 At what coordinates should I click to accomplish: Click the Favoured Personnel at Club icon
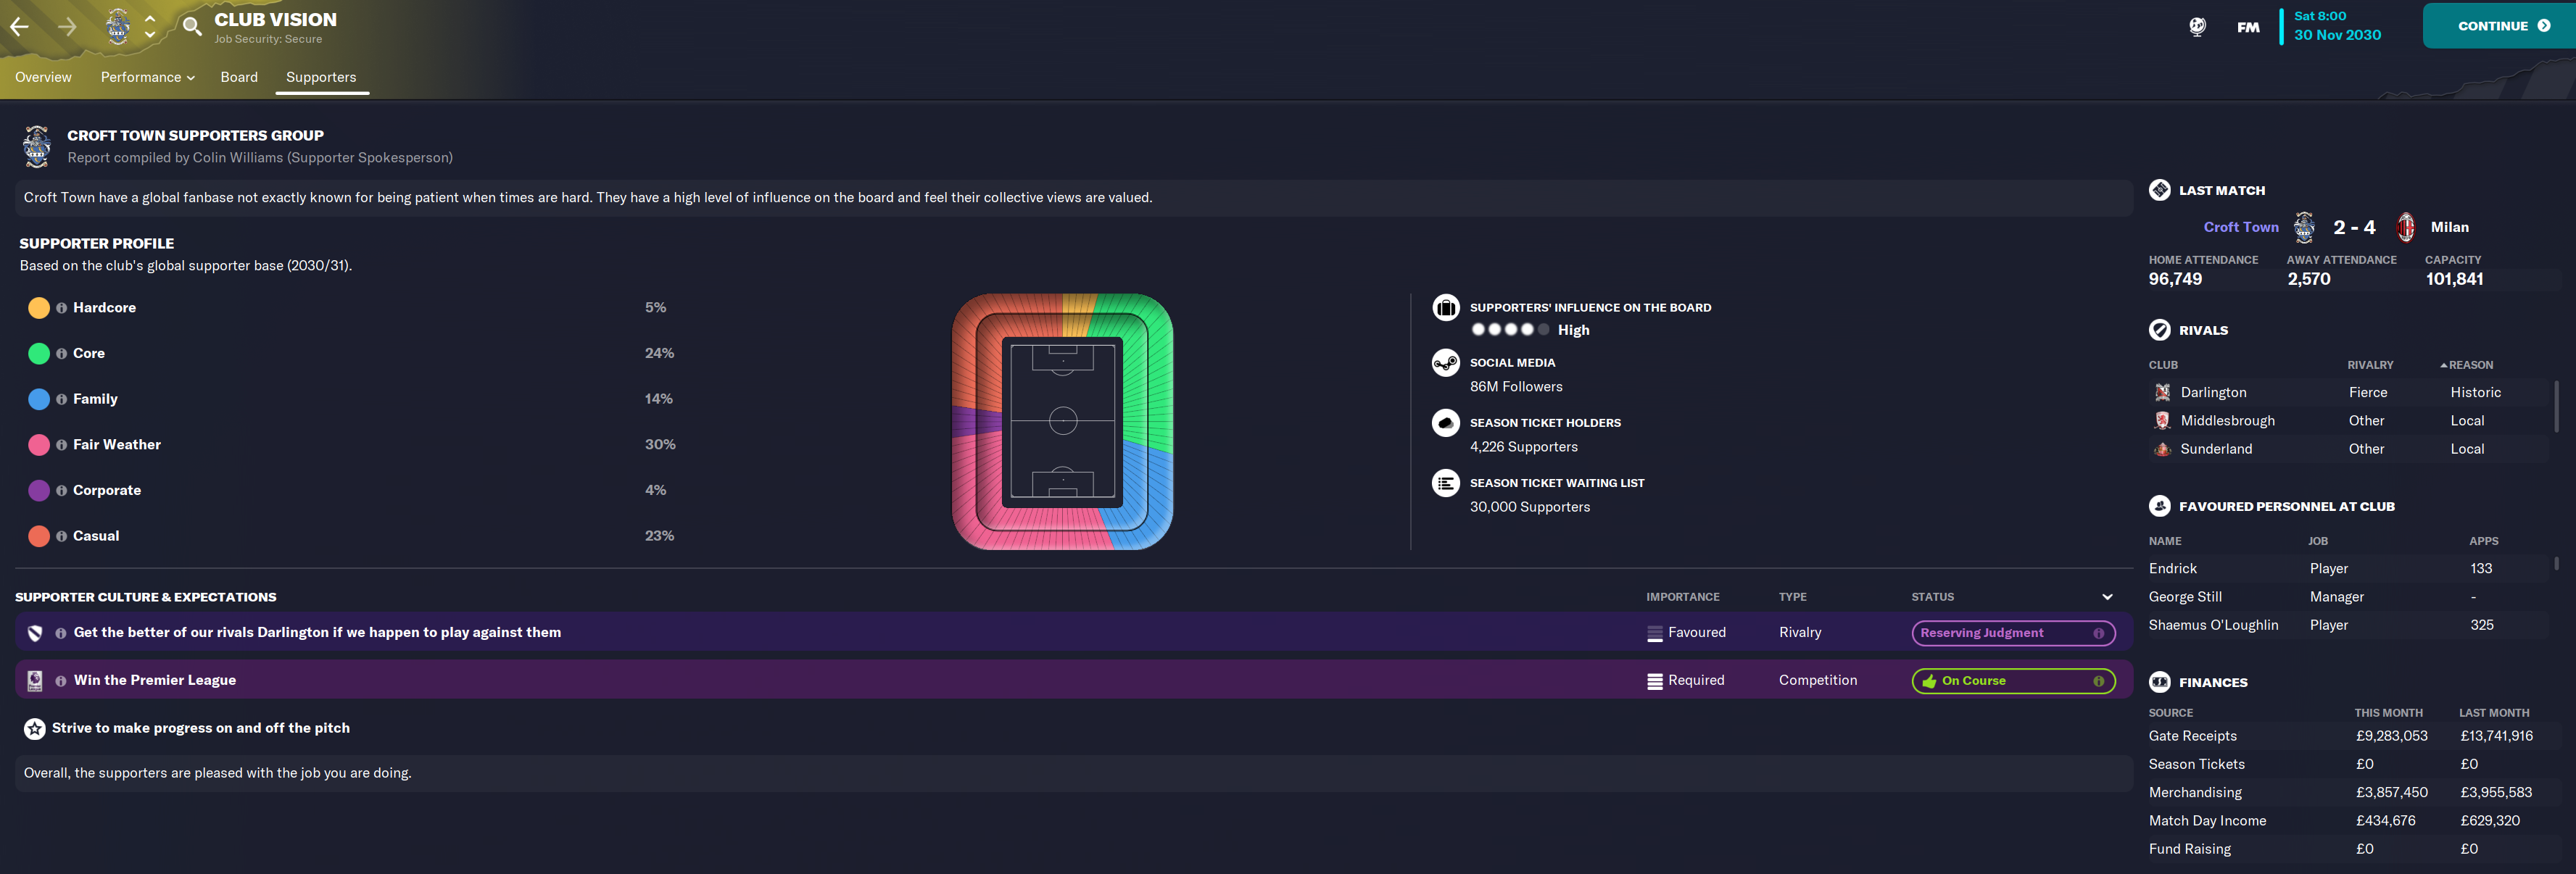[x=2159, y=506]
